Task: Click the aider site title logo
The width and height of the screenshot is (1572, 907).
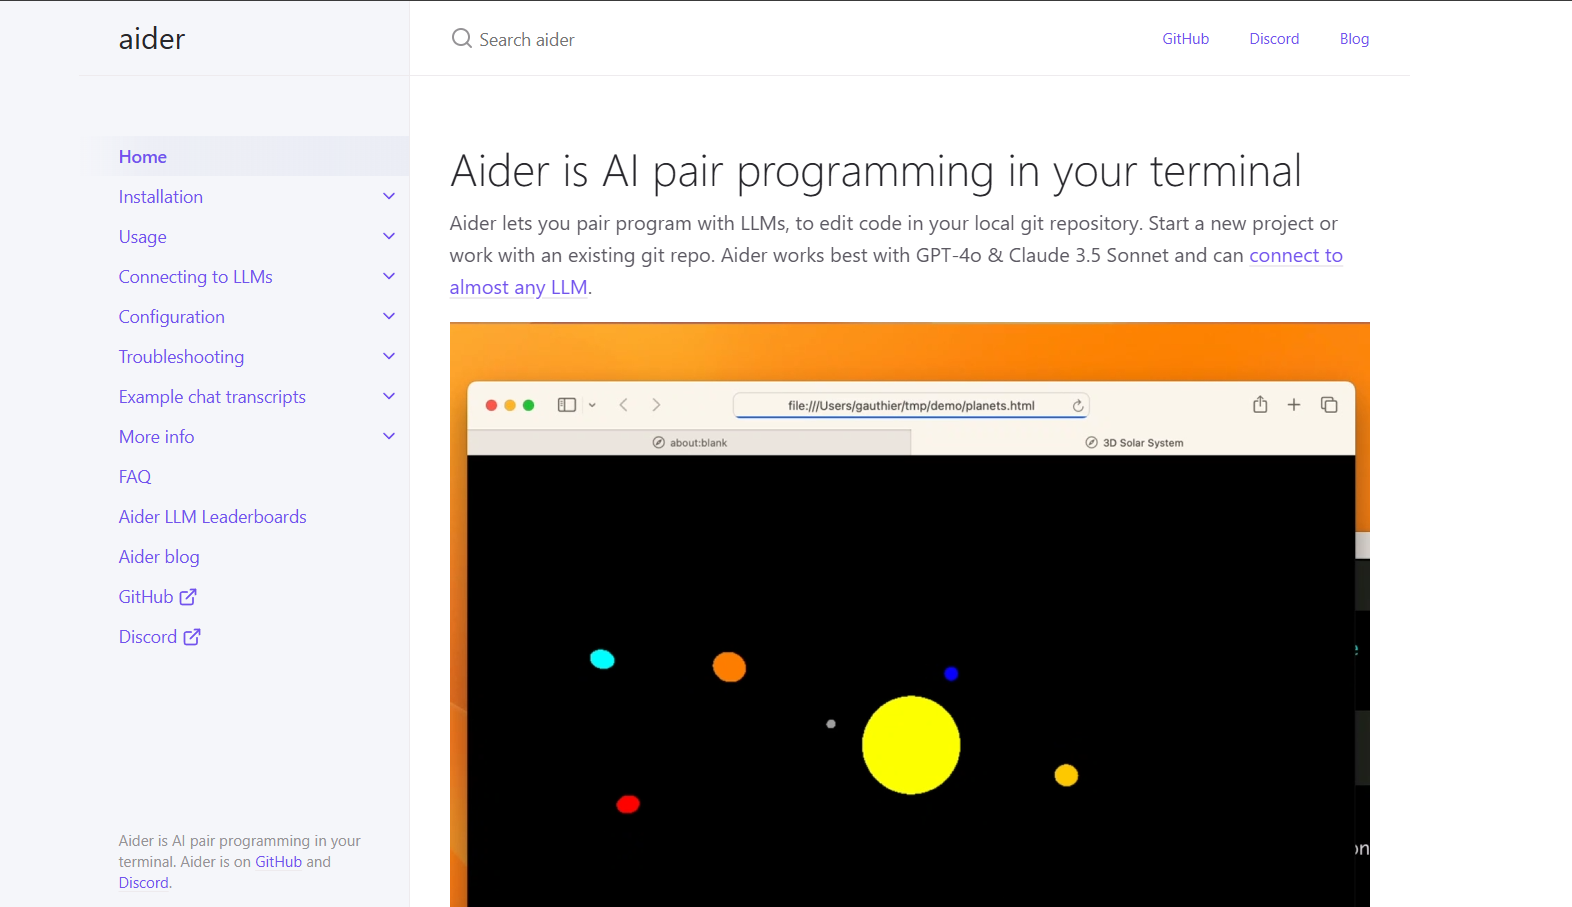Action: (152, 39)
